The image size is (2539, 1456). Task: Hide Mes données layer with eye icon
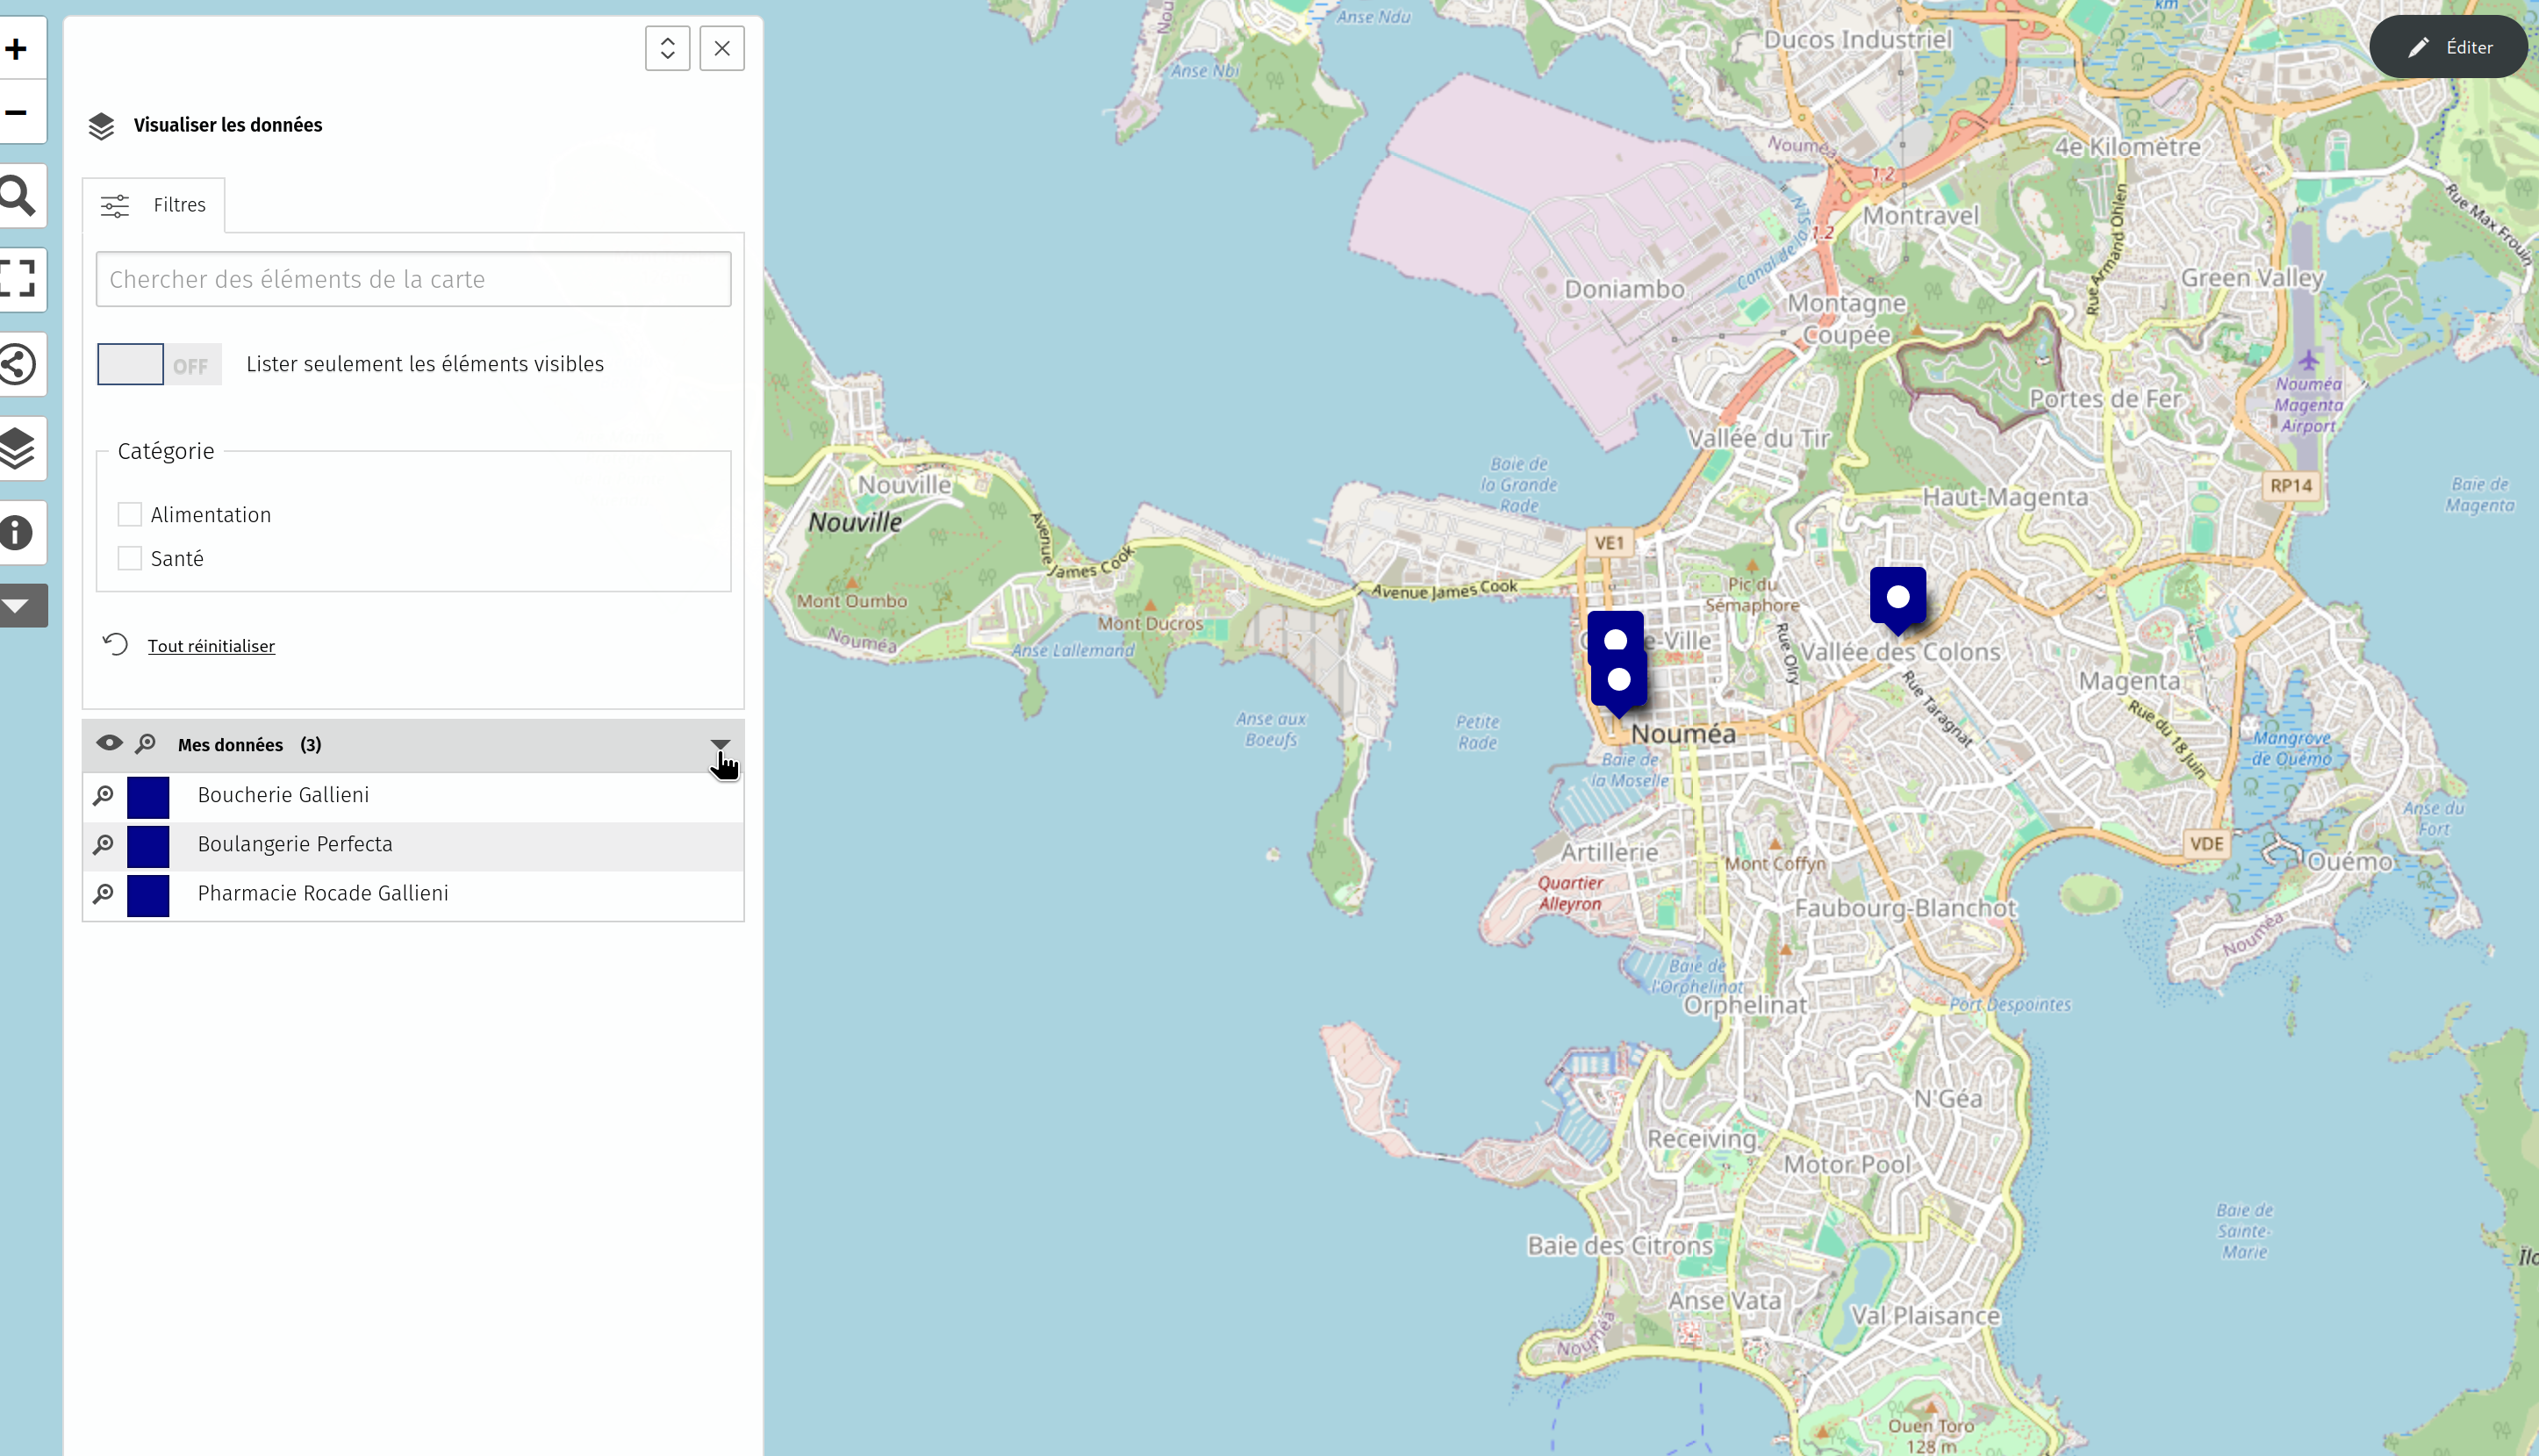point(109,743)
